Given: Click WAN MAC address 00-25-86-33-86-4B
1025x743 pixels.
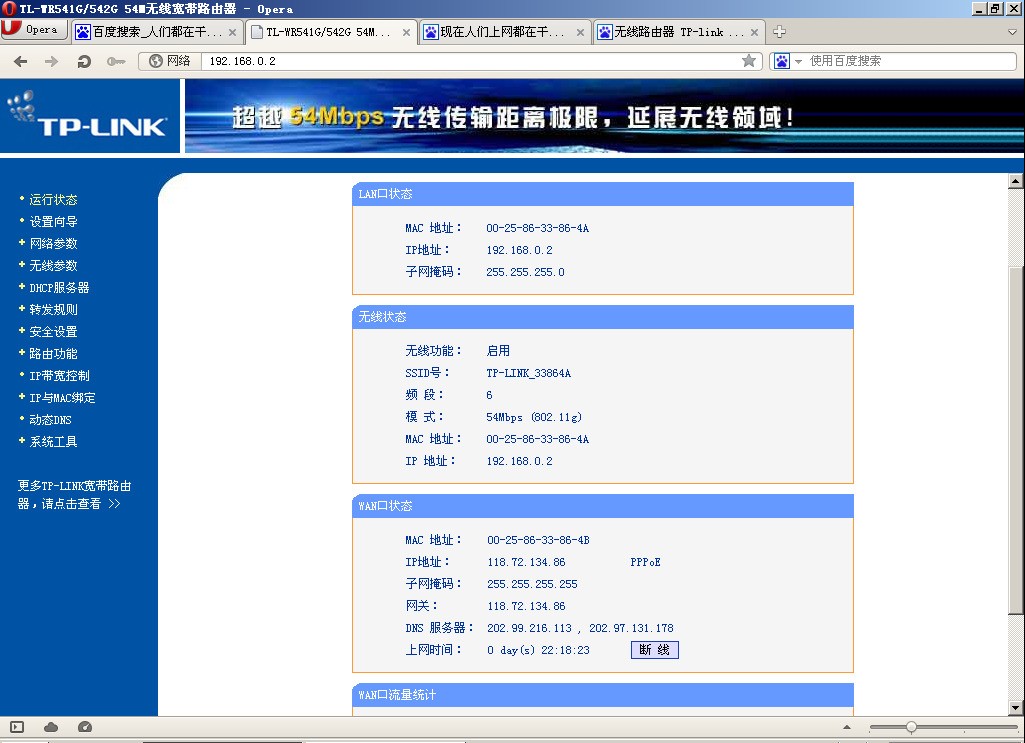Looking at the screenshot, I should [538, 540].
